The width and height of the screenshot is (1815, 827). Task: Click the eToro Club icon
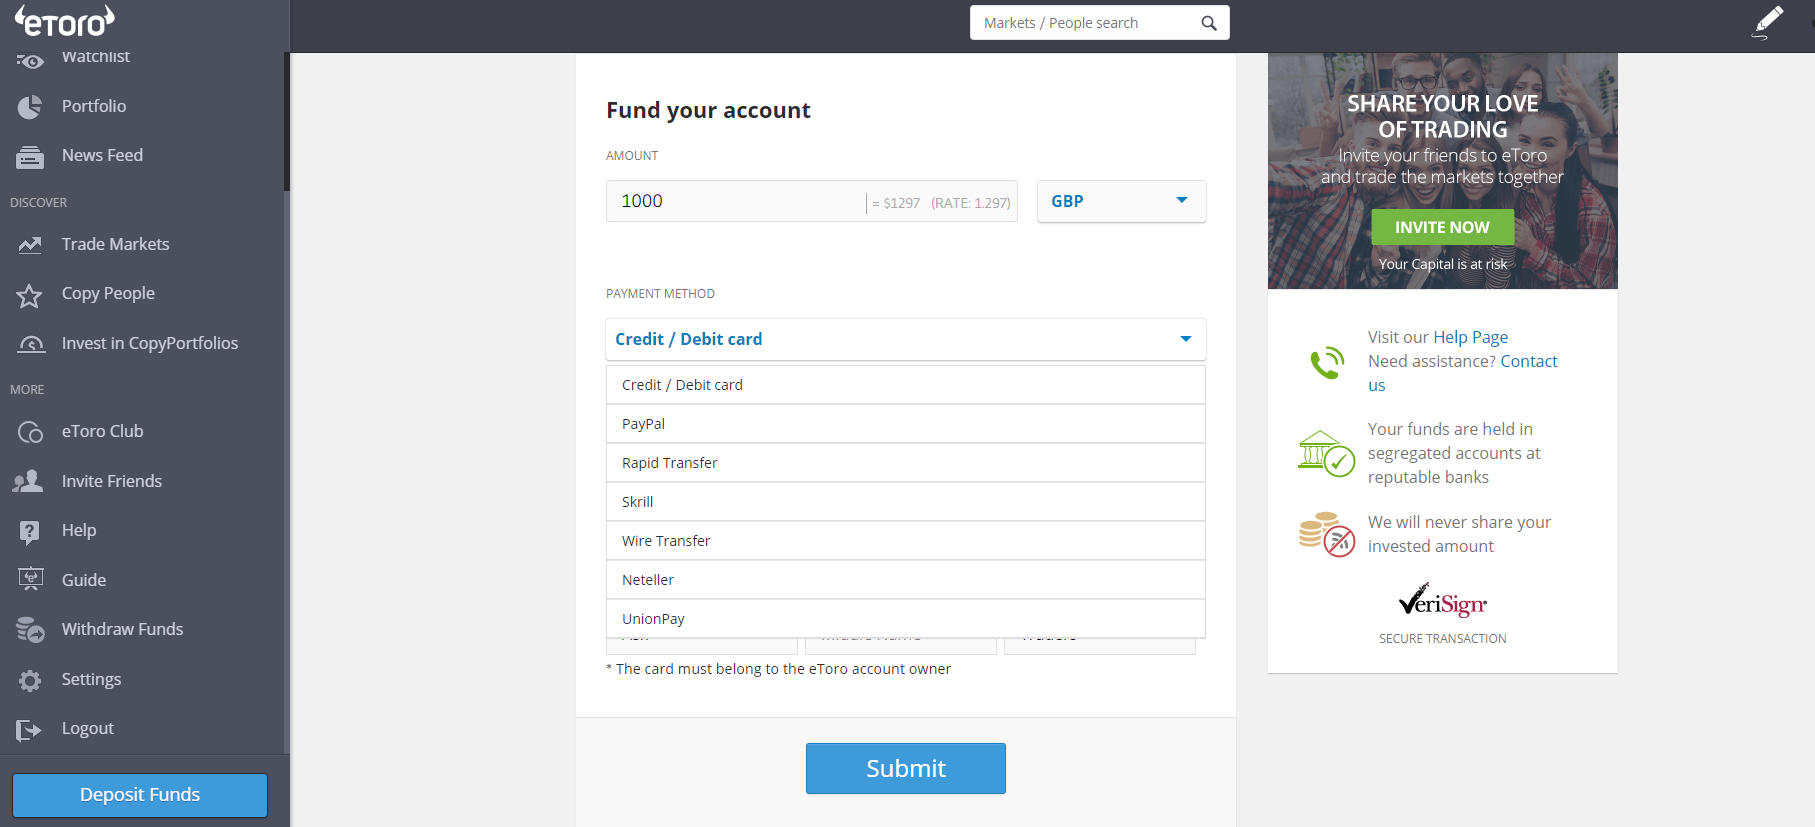(30, 431)
